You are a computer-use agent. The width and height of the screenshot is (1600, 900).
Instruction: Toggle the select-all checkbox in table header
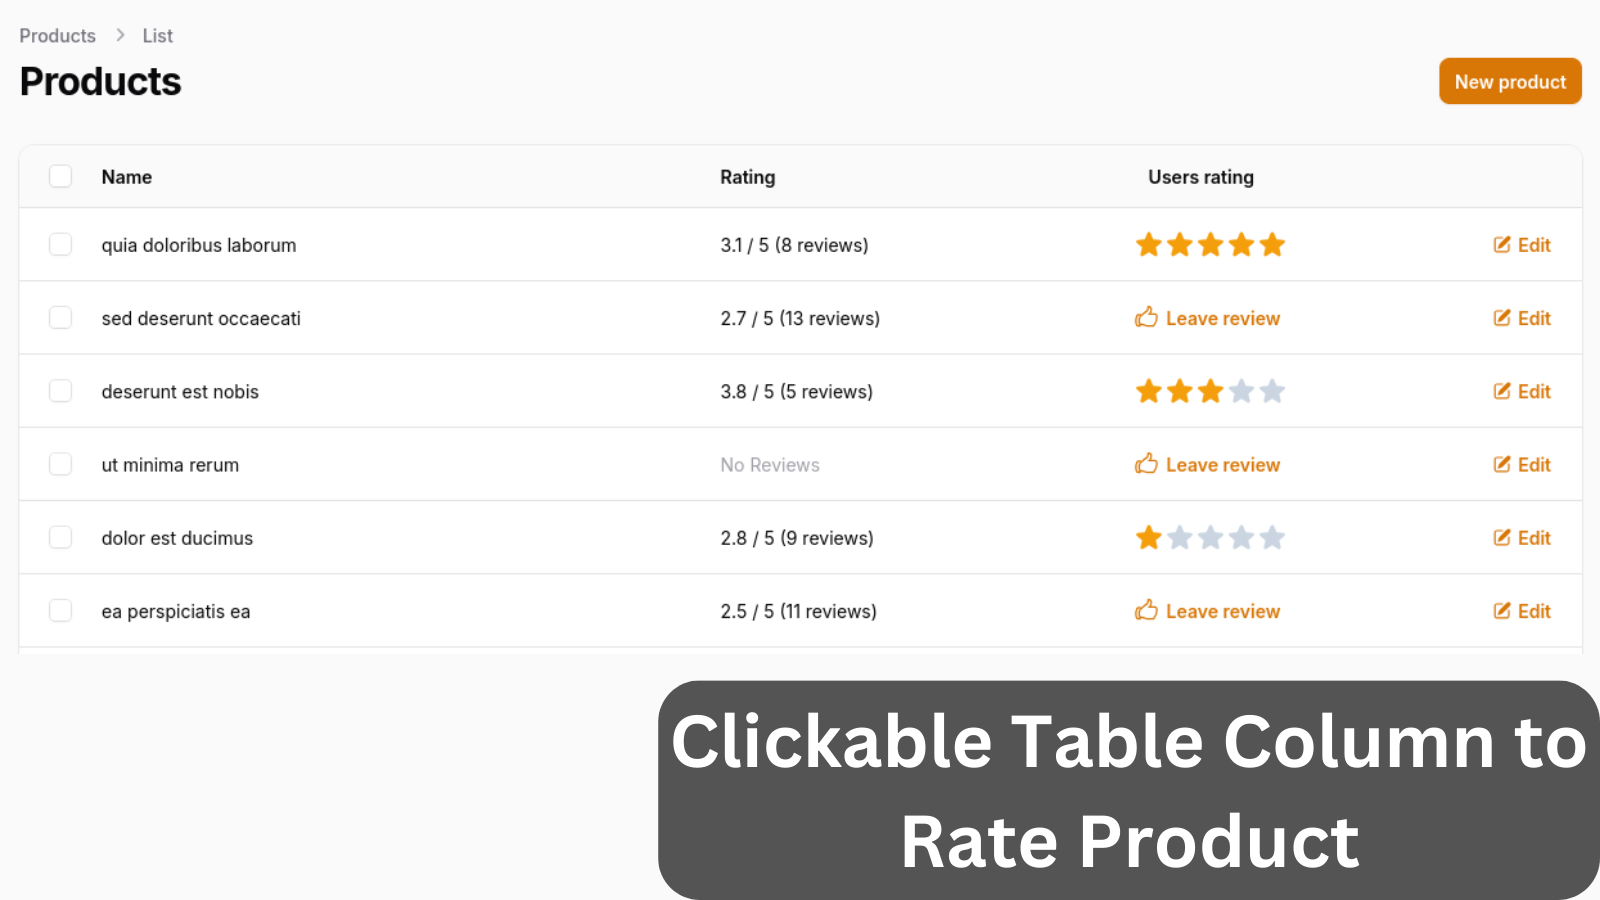61,176
